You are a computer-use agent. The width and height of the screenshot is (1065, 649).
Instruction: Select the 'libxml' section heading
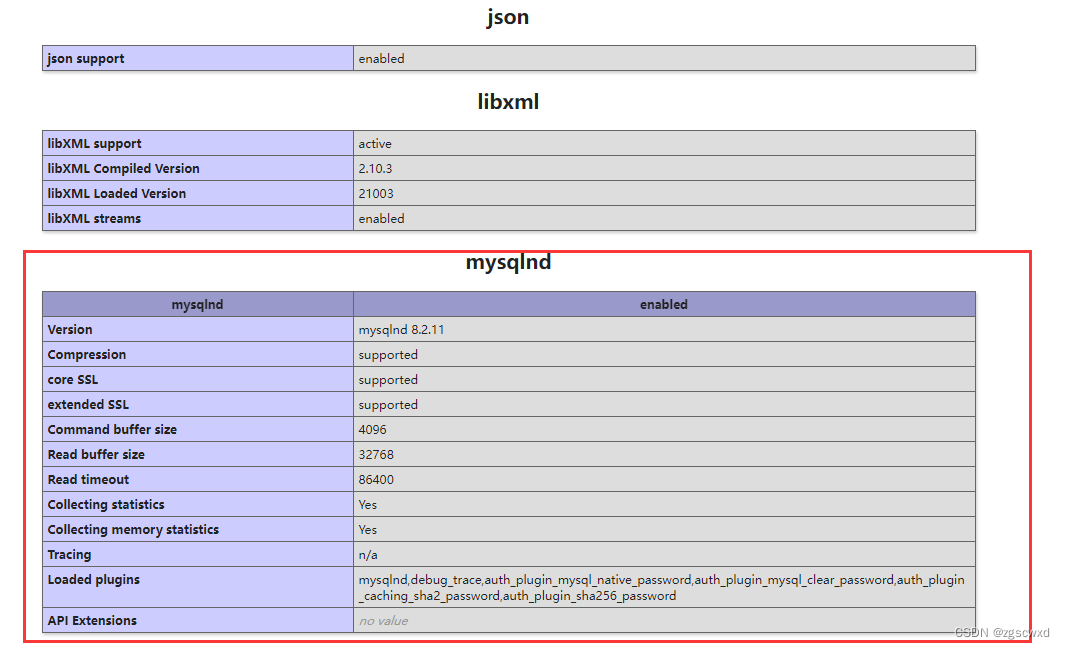point(508,102)
